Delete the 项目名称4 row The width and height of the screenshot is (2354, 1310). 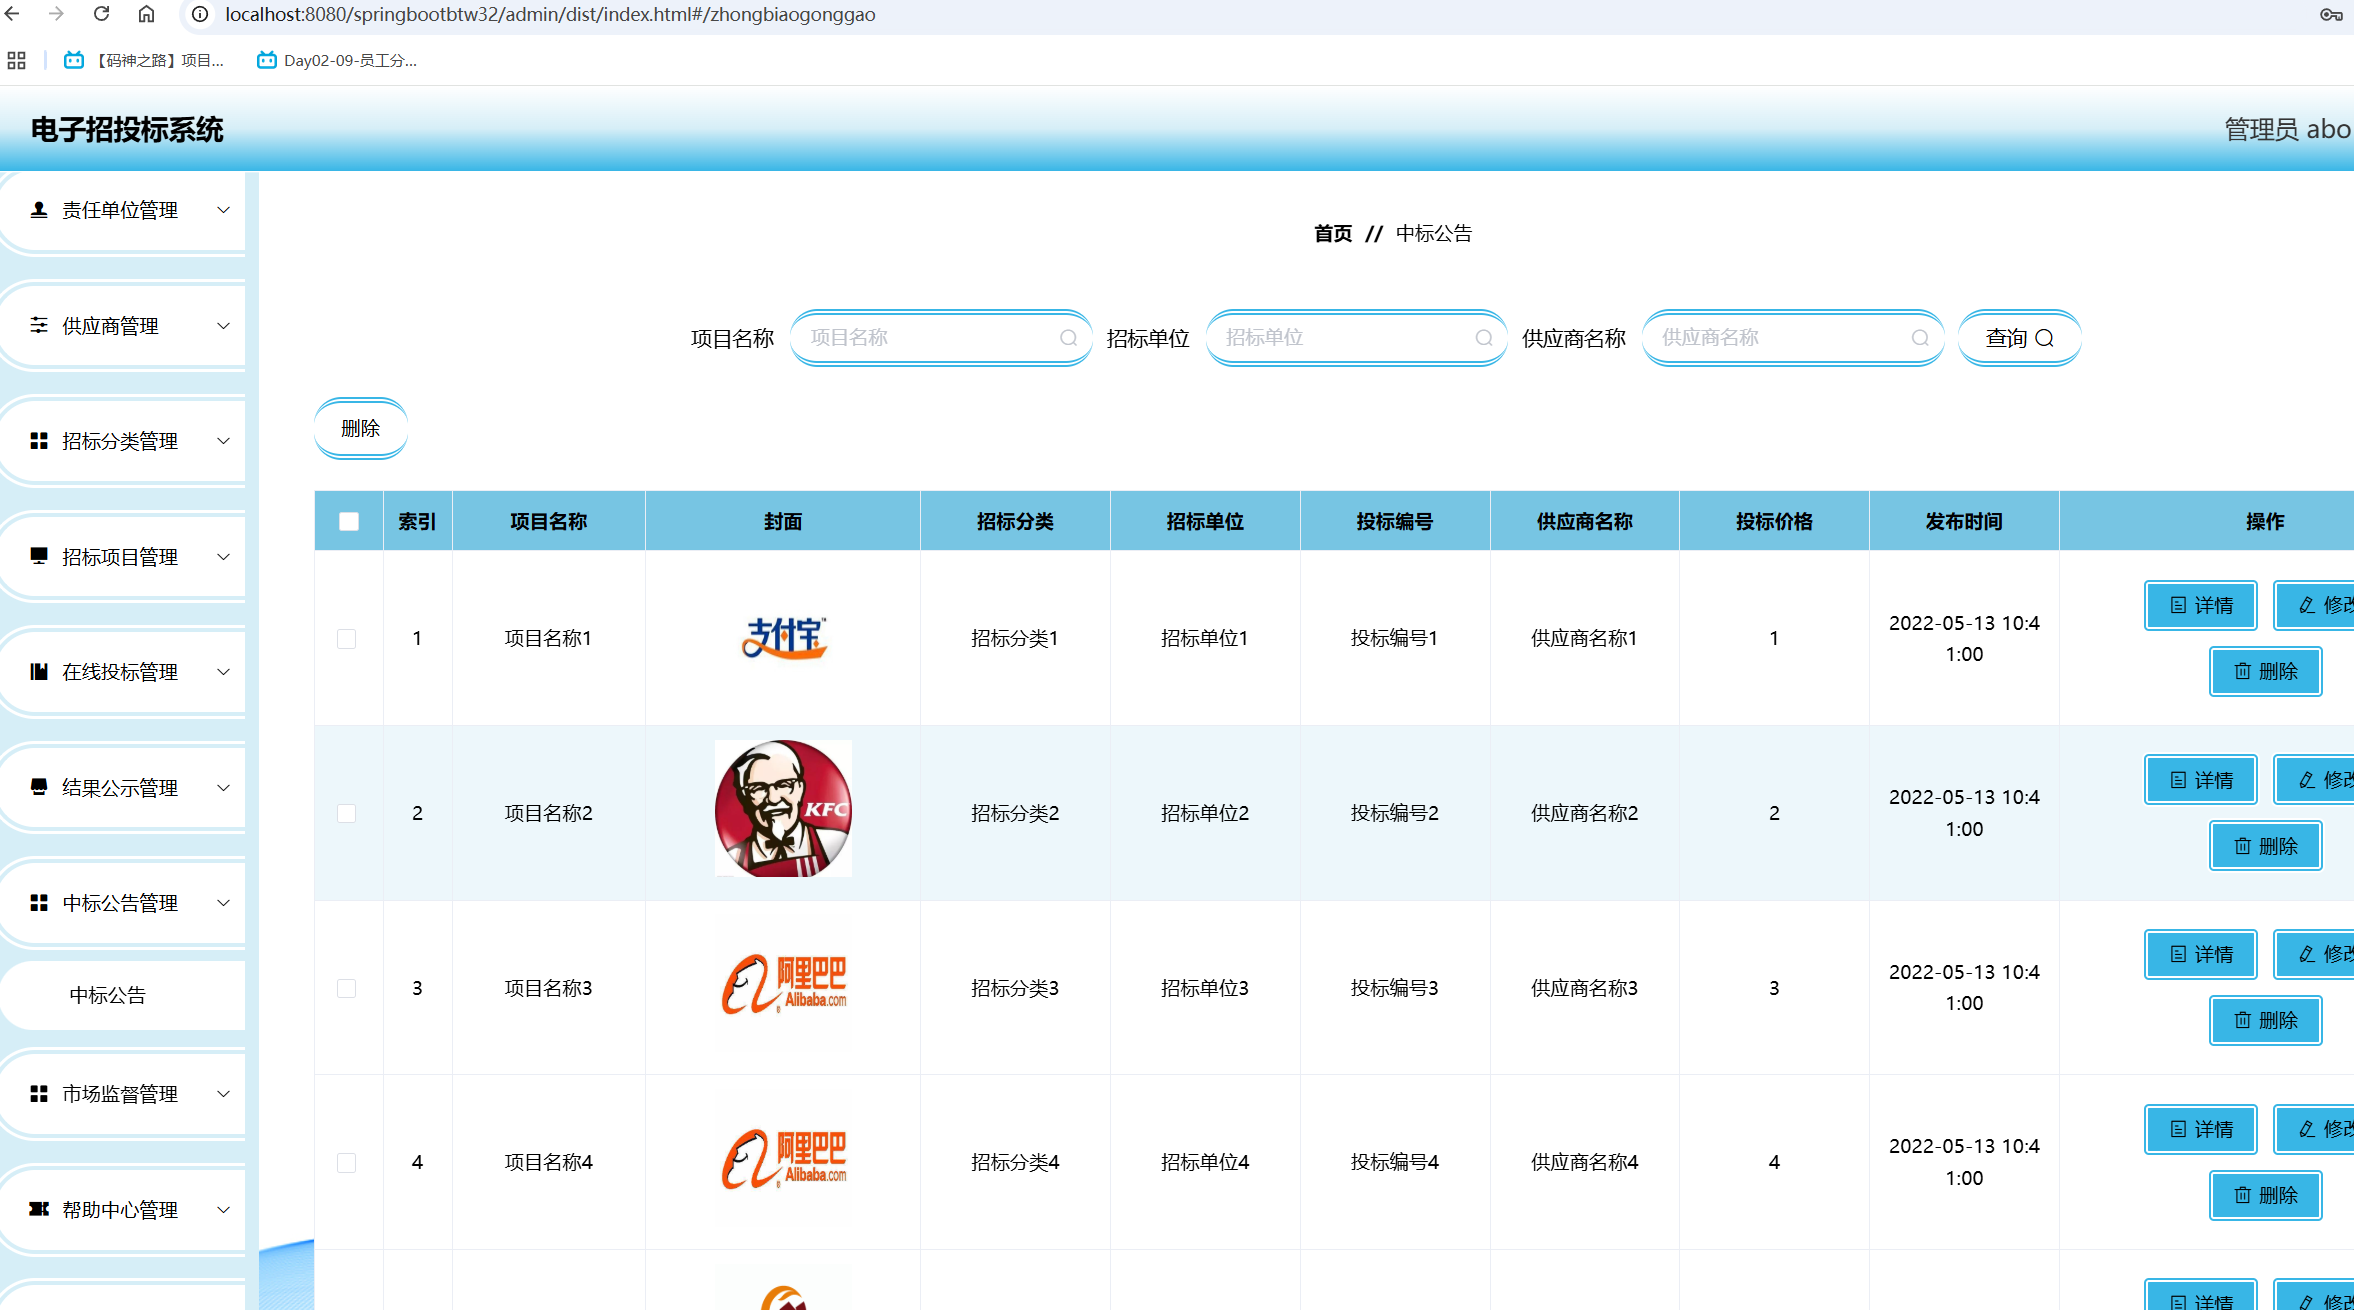2265,1195
